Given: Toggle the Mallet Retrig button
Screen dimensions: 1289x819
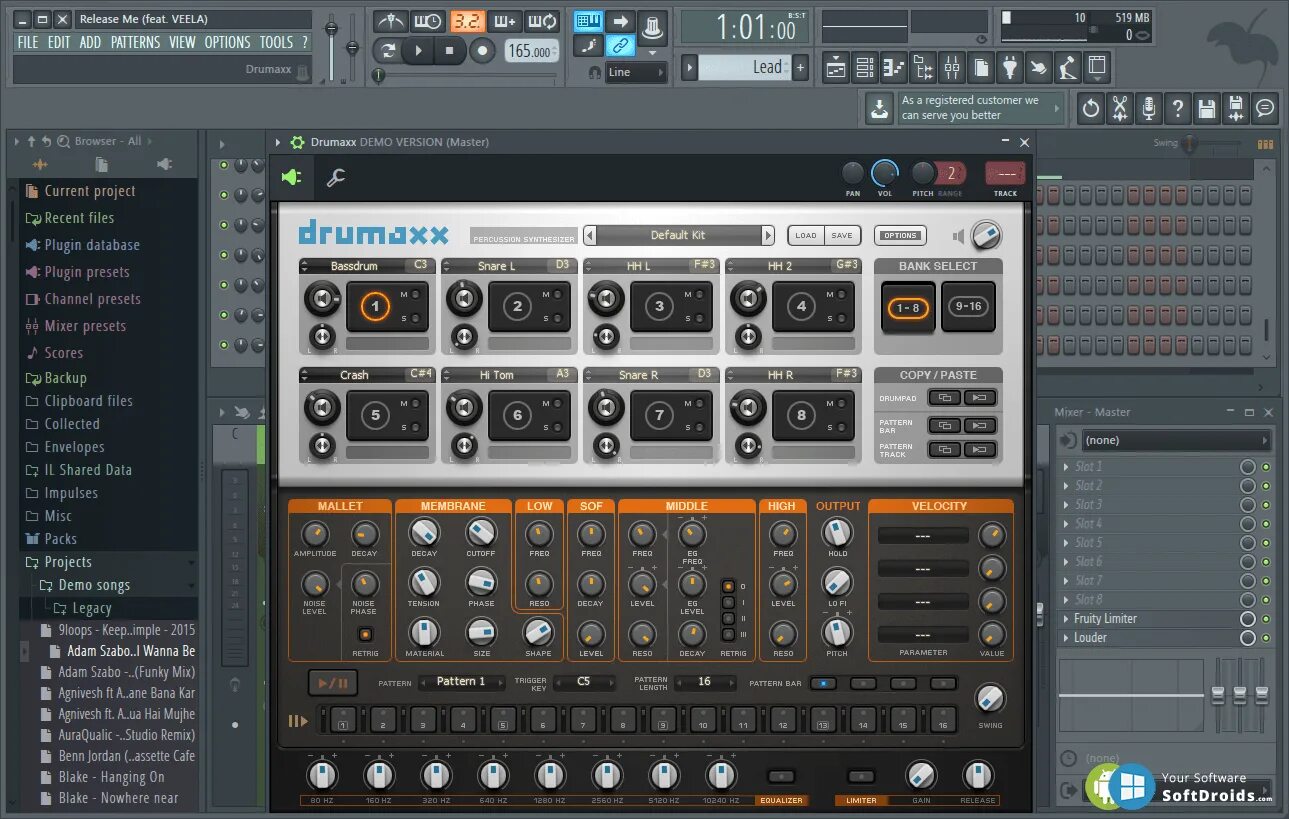Looking at the screenshot, I should 365,634.
